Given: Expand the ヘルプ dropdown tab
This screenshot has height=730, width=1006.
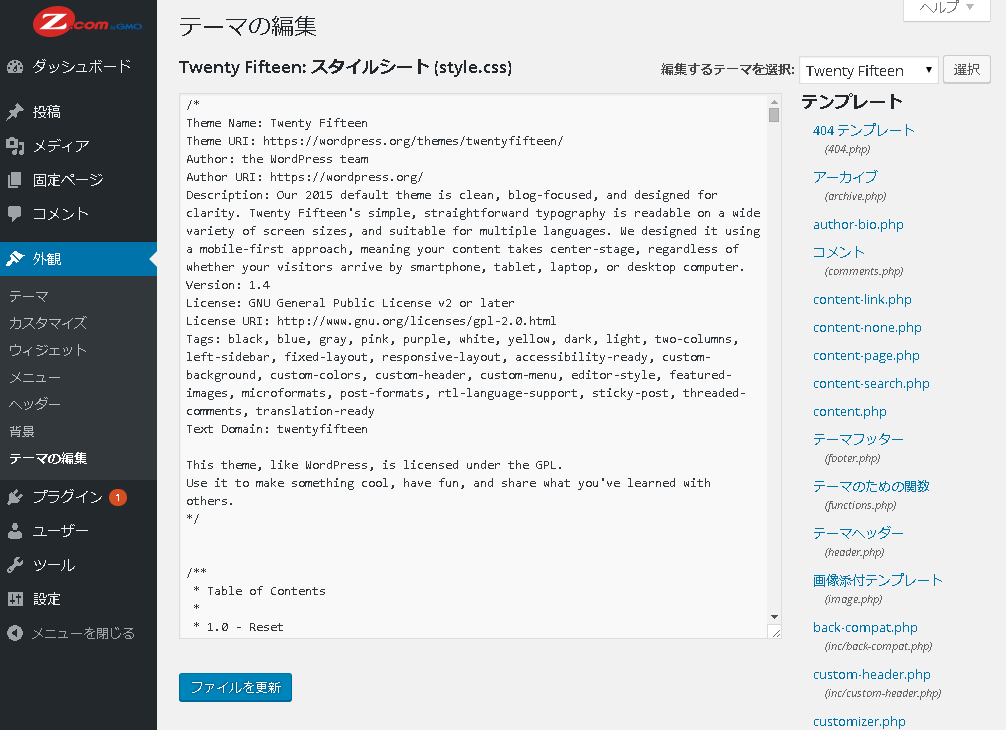Looking at the screenshot, I should [947, 8].
